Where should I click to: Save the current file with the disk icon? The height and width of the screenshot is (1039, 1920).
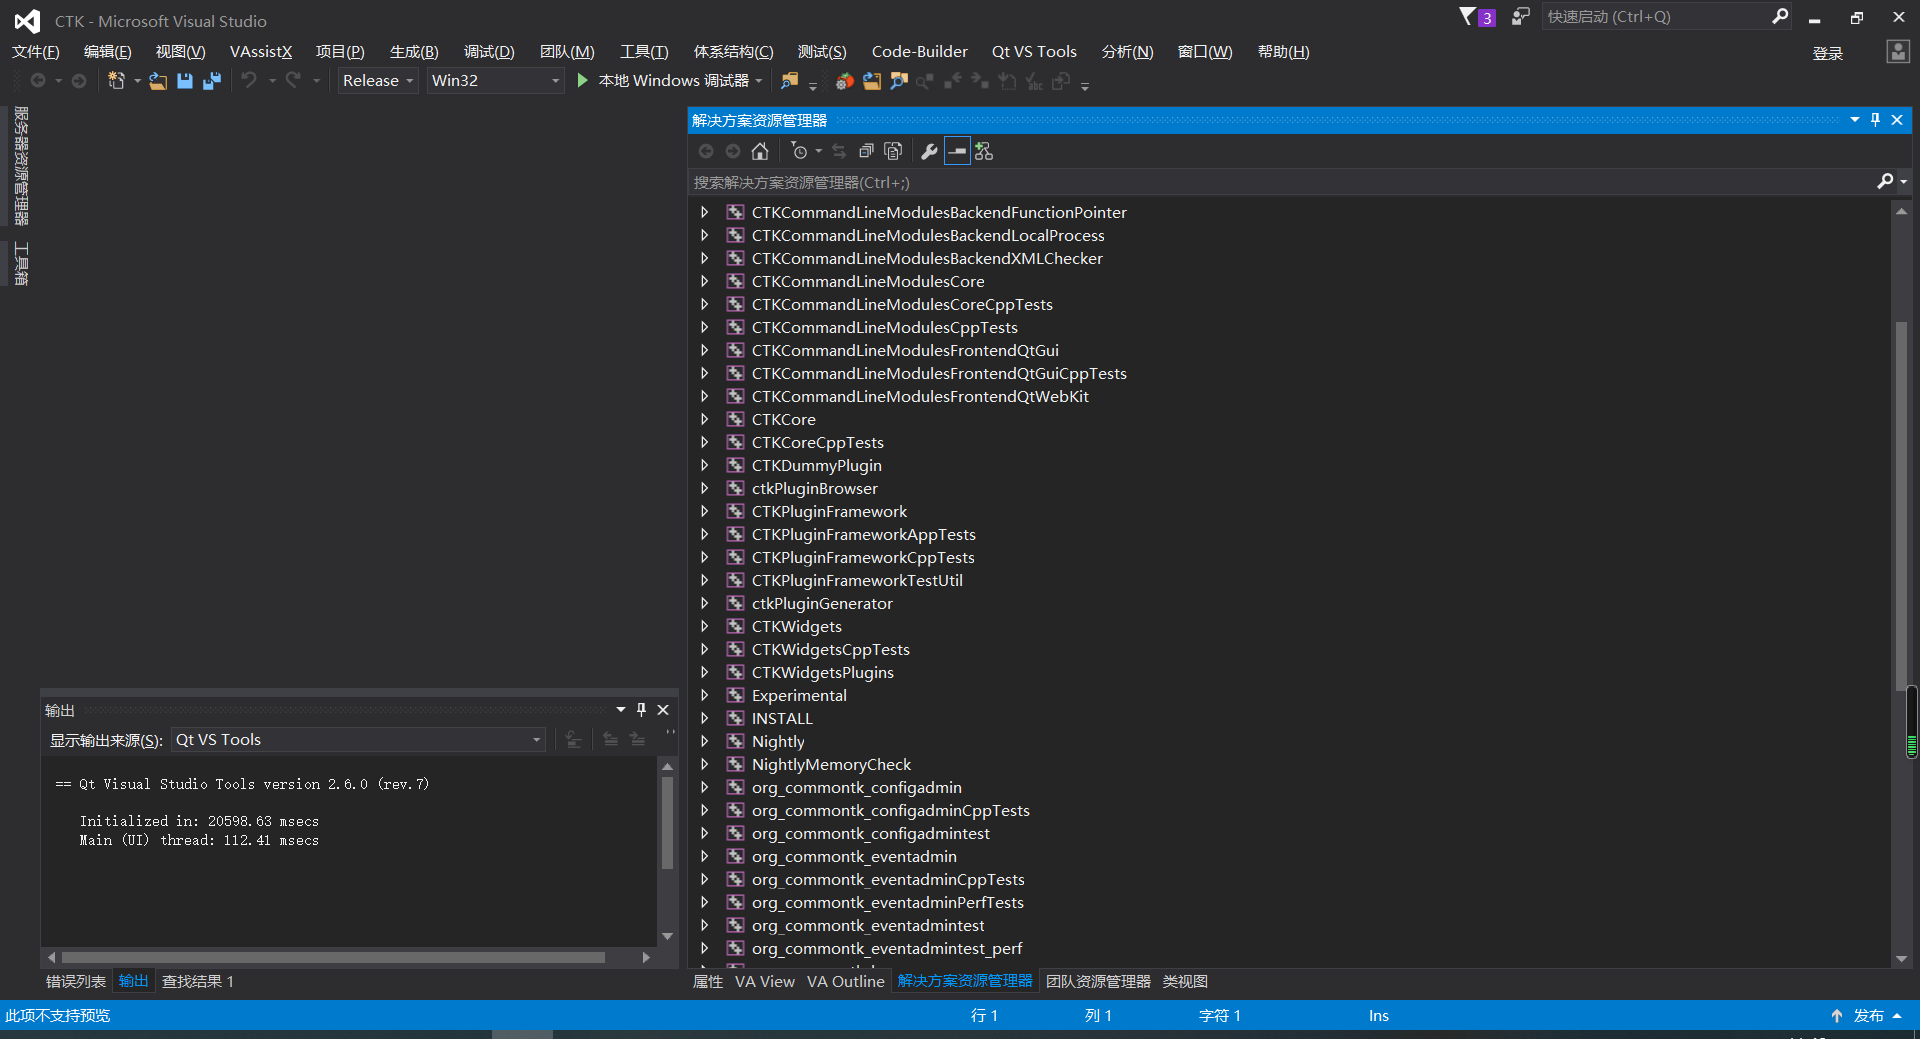point(185,81)
